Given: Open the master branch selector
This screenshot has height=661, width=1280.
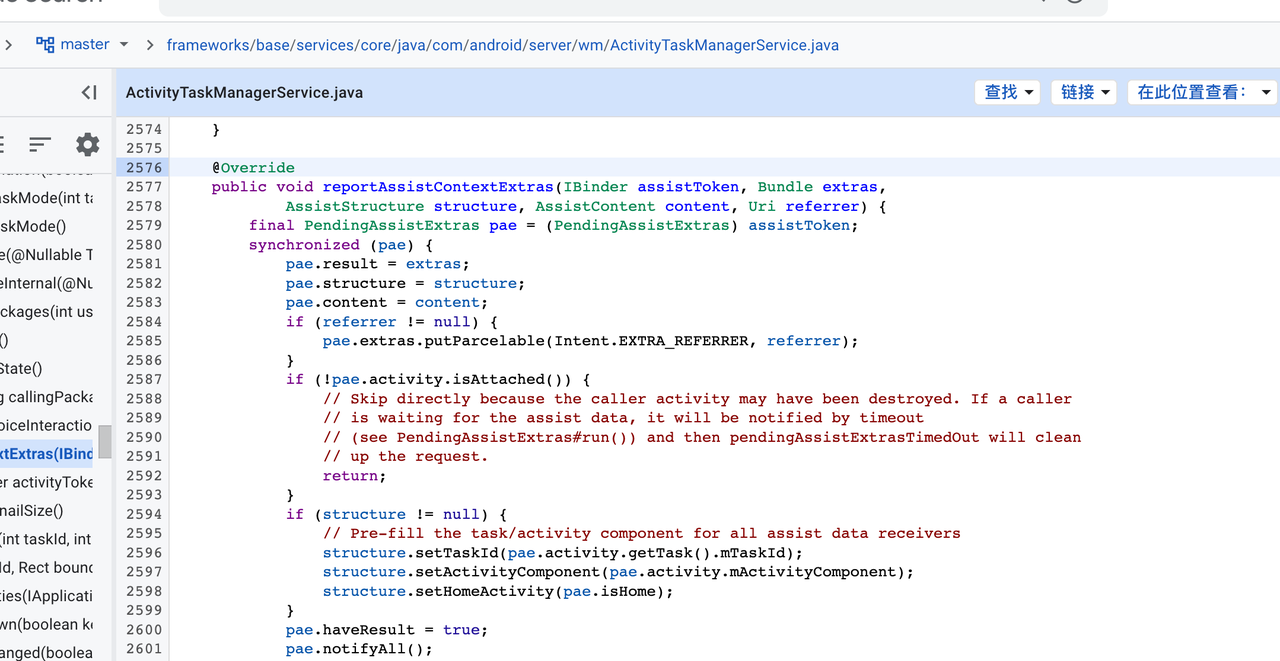Looking at the screenshot, I should (84, 44).
